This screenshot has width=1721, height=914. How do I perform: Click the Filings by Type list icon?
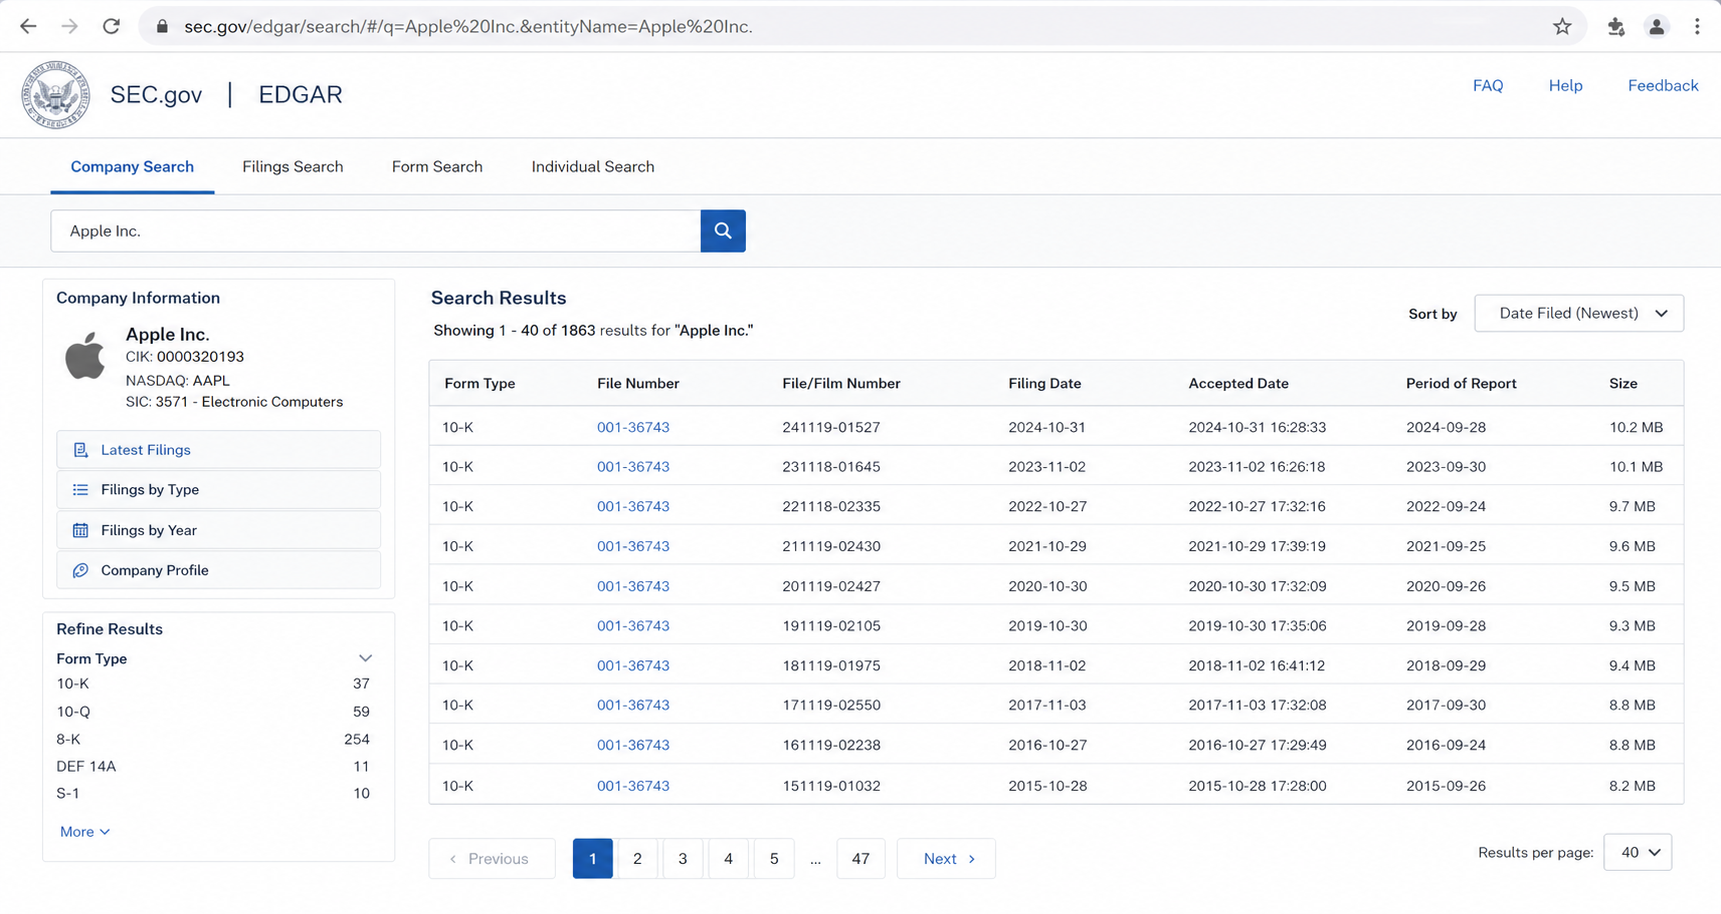tap(81, 490)
